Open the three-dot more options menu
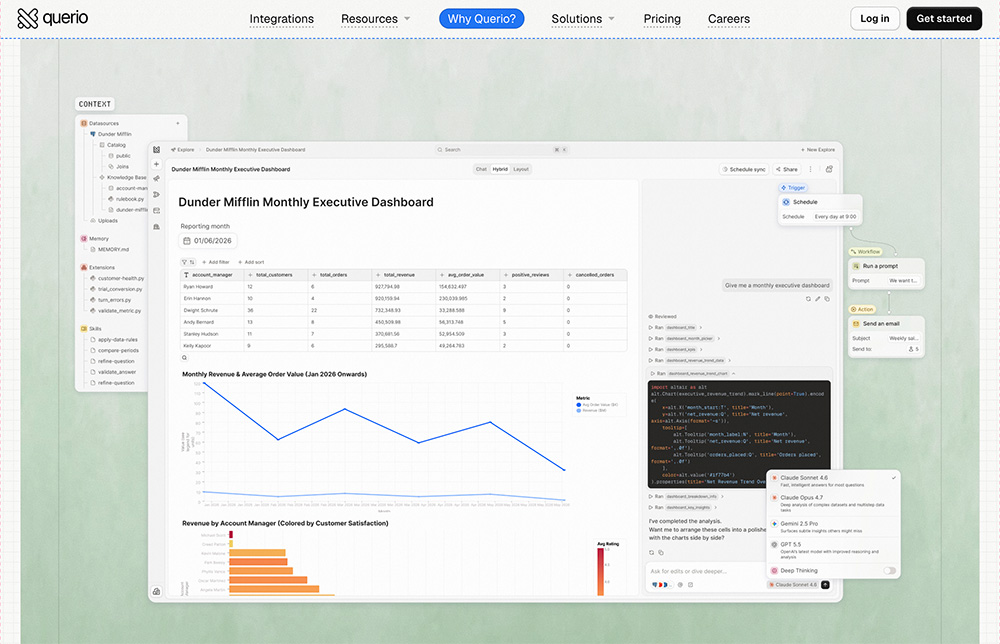 pyautogui.click(x=811, y=170)
